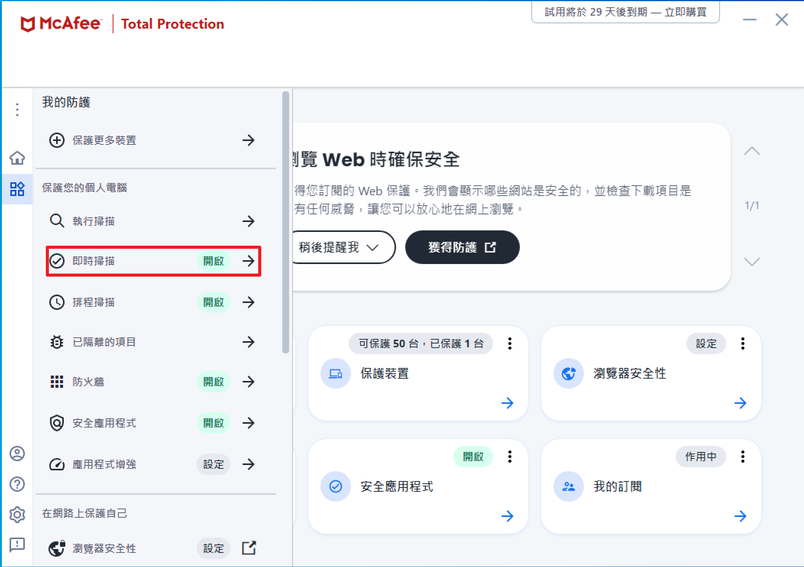This screenshot has width=804, height=567.
Task: Click the 開啟 status badge for 防火牆
Action: click(x=213, y=381)
